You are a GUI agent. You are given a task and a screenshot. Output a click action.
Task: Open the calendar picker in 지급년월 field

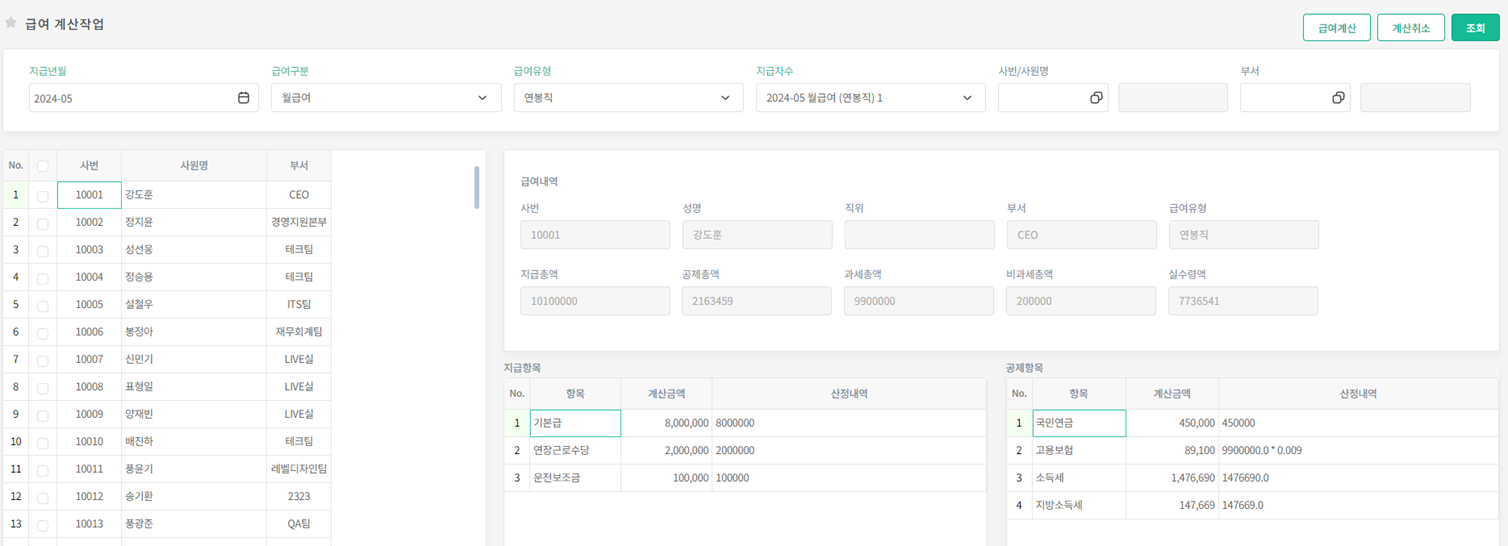pyautogui.click(x=243, y=98)
